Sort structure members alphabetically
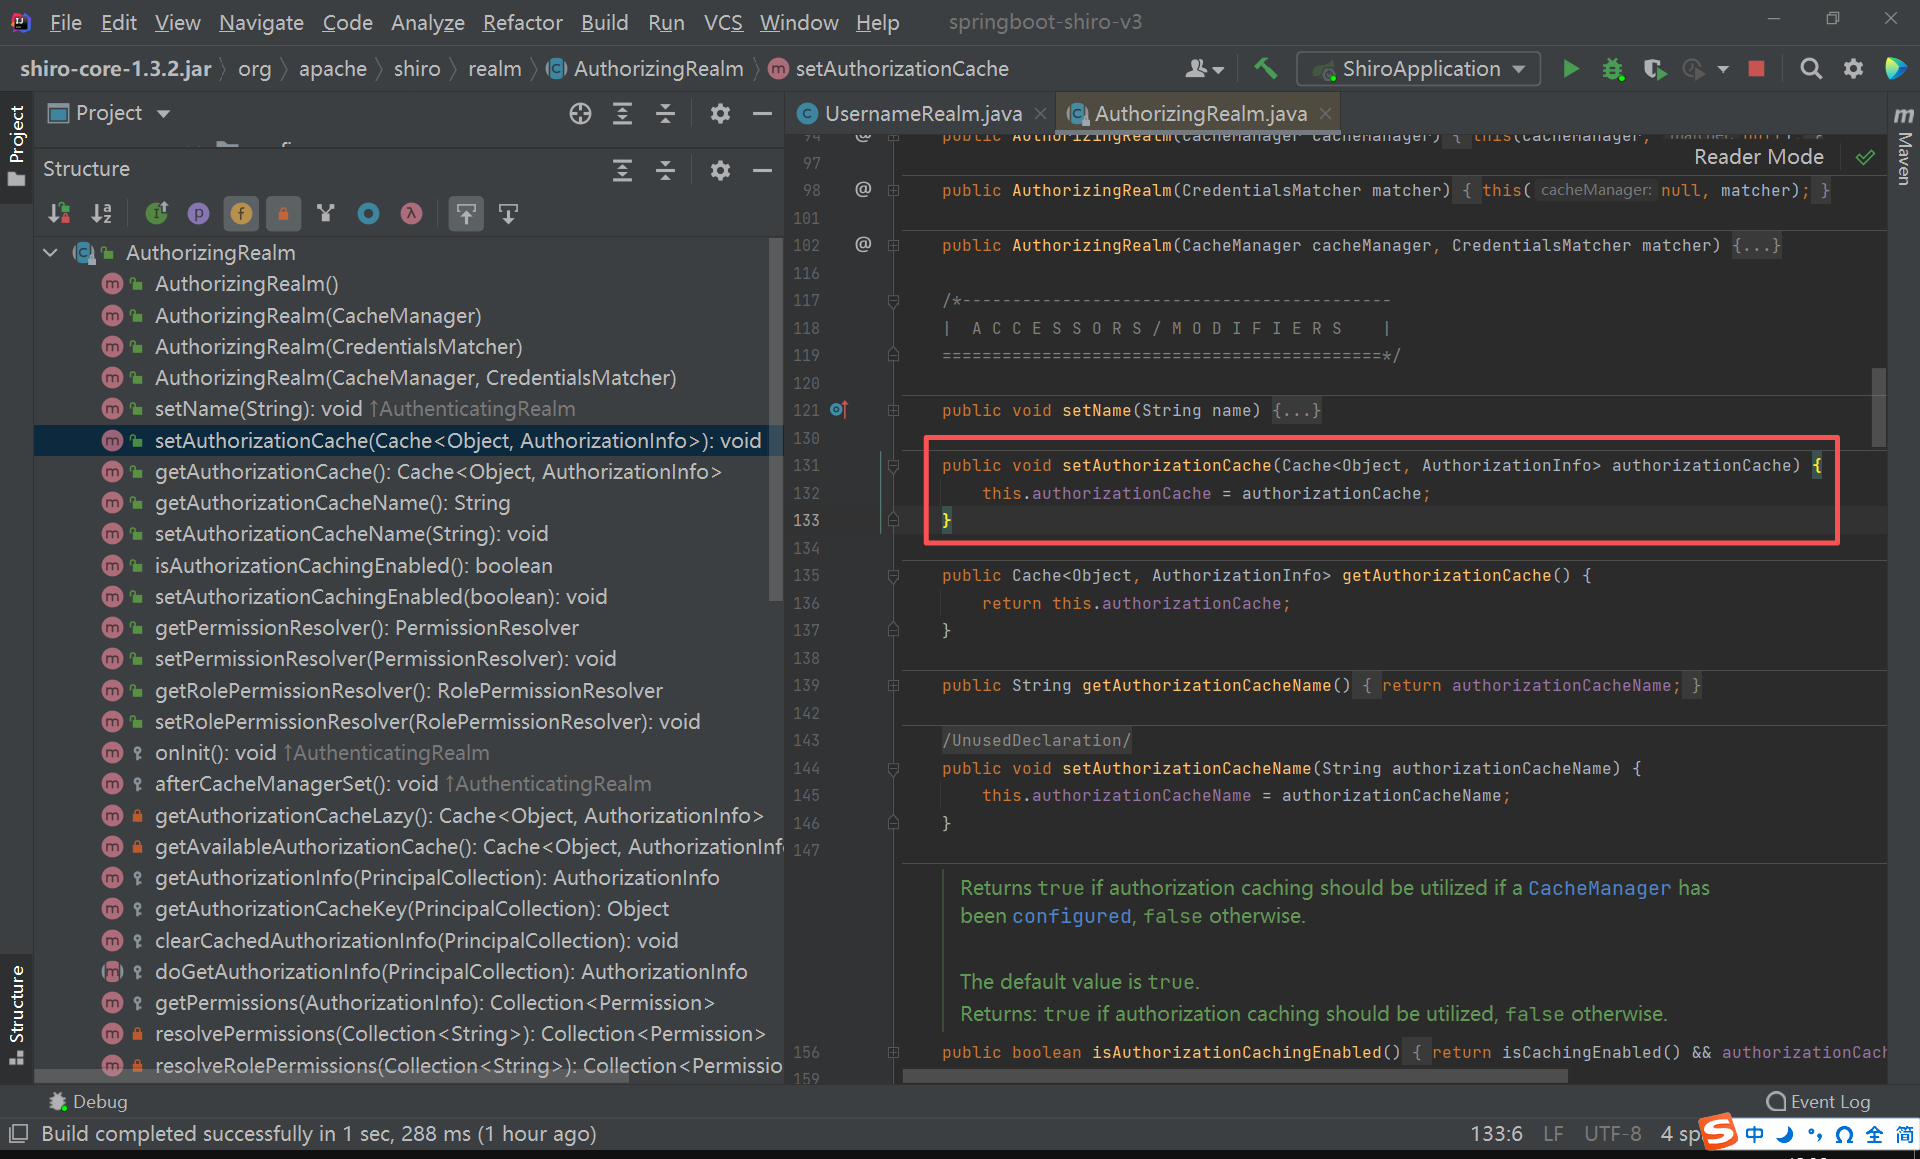This screenshot has height=1159, width=1920. point(102,213)
